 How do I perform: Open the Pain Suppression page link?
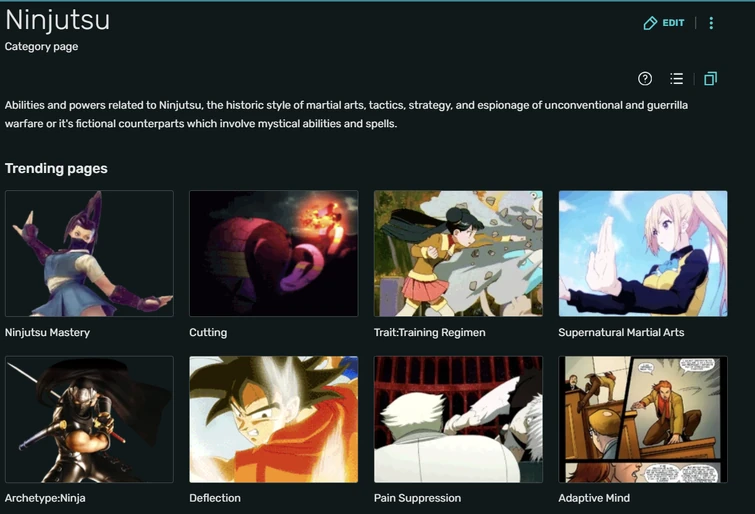click(x=417, y=498)
